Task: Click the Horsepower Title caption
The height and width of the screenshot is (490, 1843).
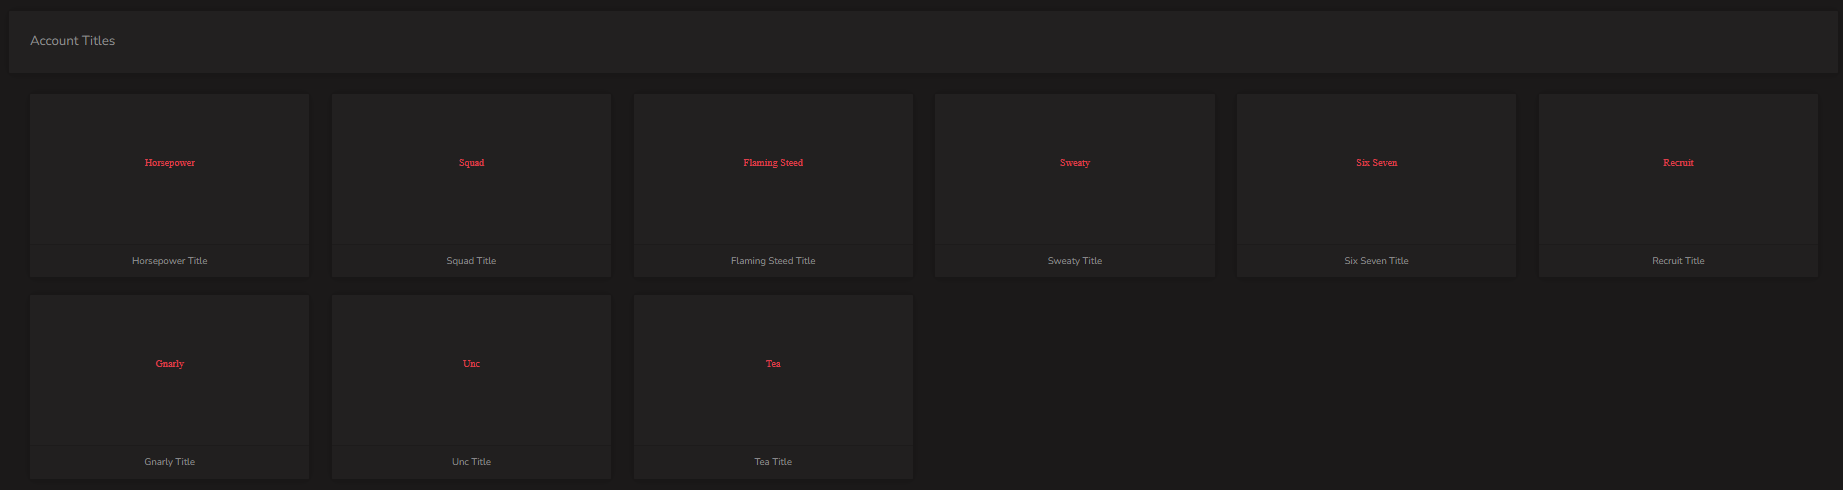Action: coord(170,261)
